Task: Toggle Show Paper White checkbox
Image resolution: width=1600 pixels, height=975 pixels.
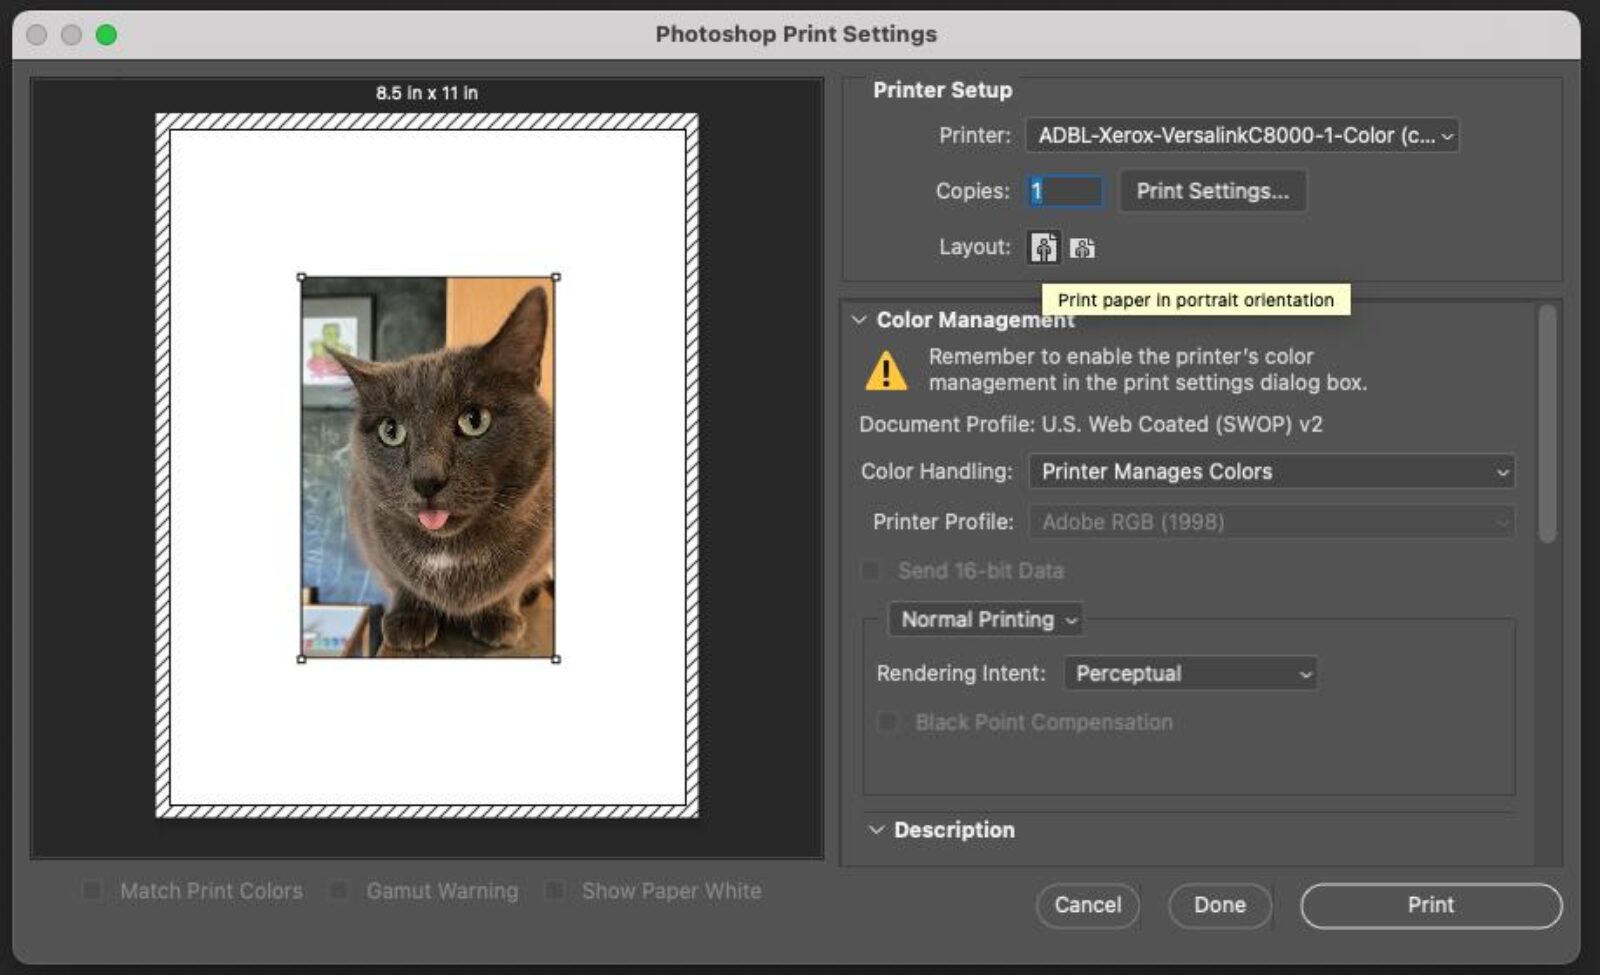Action: pos(554,890)
